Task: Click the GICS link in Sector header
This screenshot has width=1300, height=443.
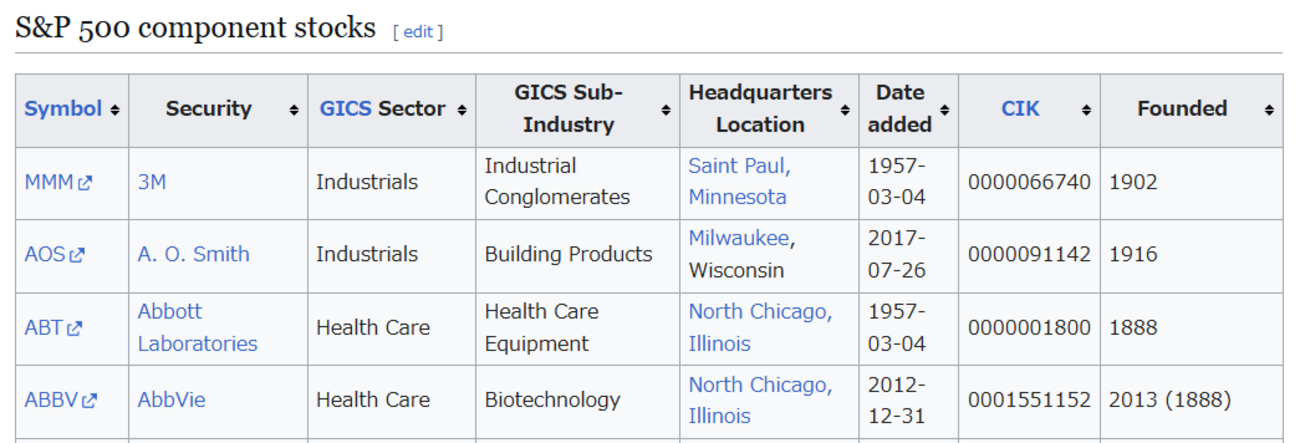Action: [345, 109]
